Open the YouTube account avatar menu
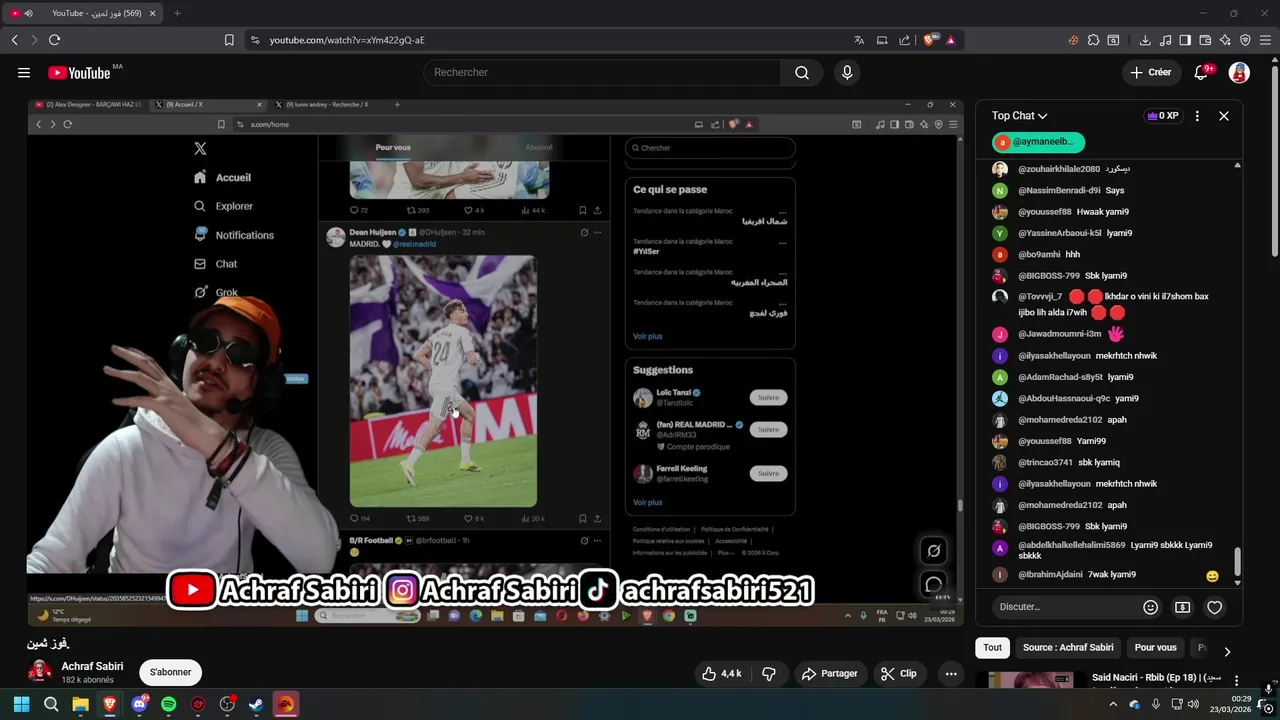This screenshot has height=720, width=1280. click(x=1239, y=72)
